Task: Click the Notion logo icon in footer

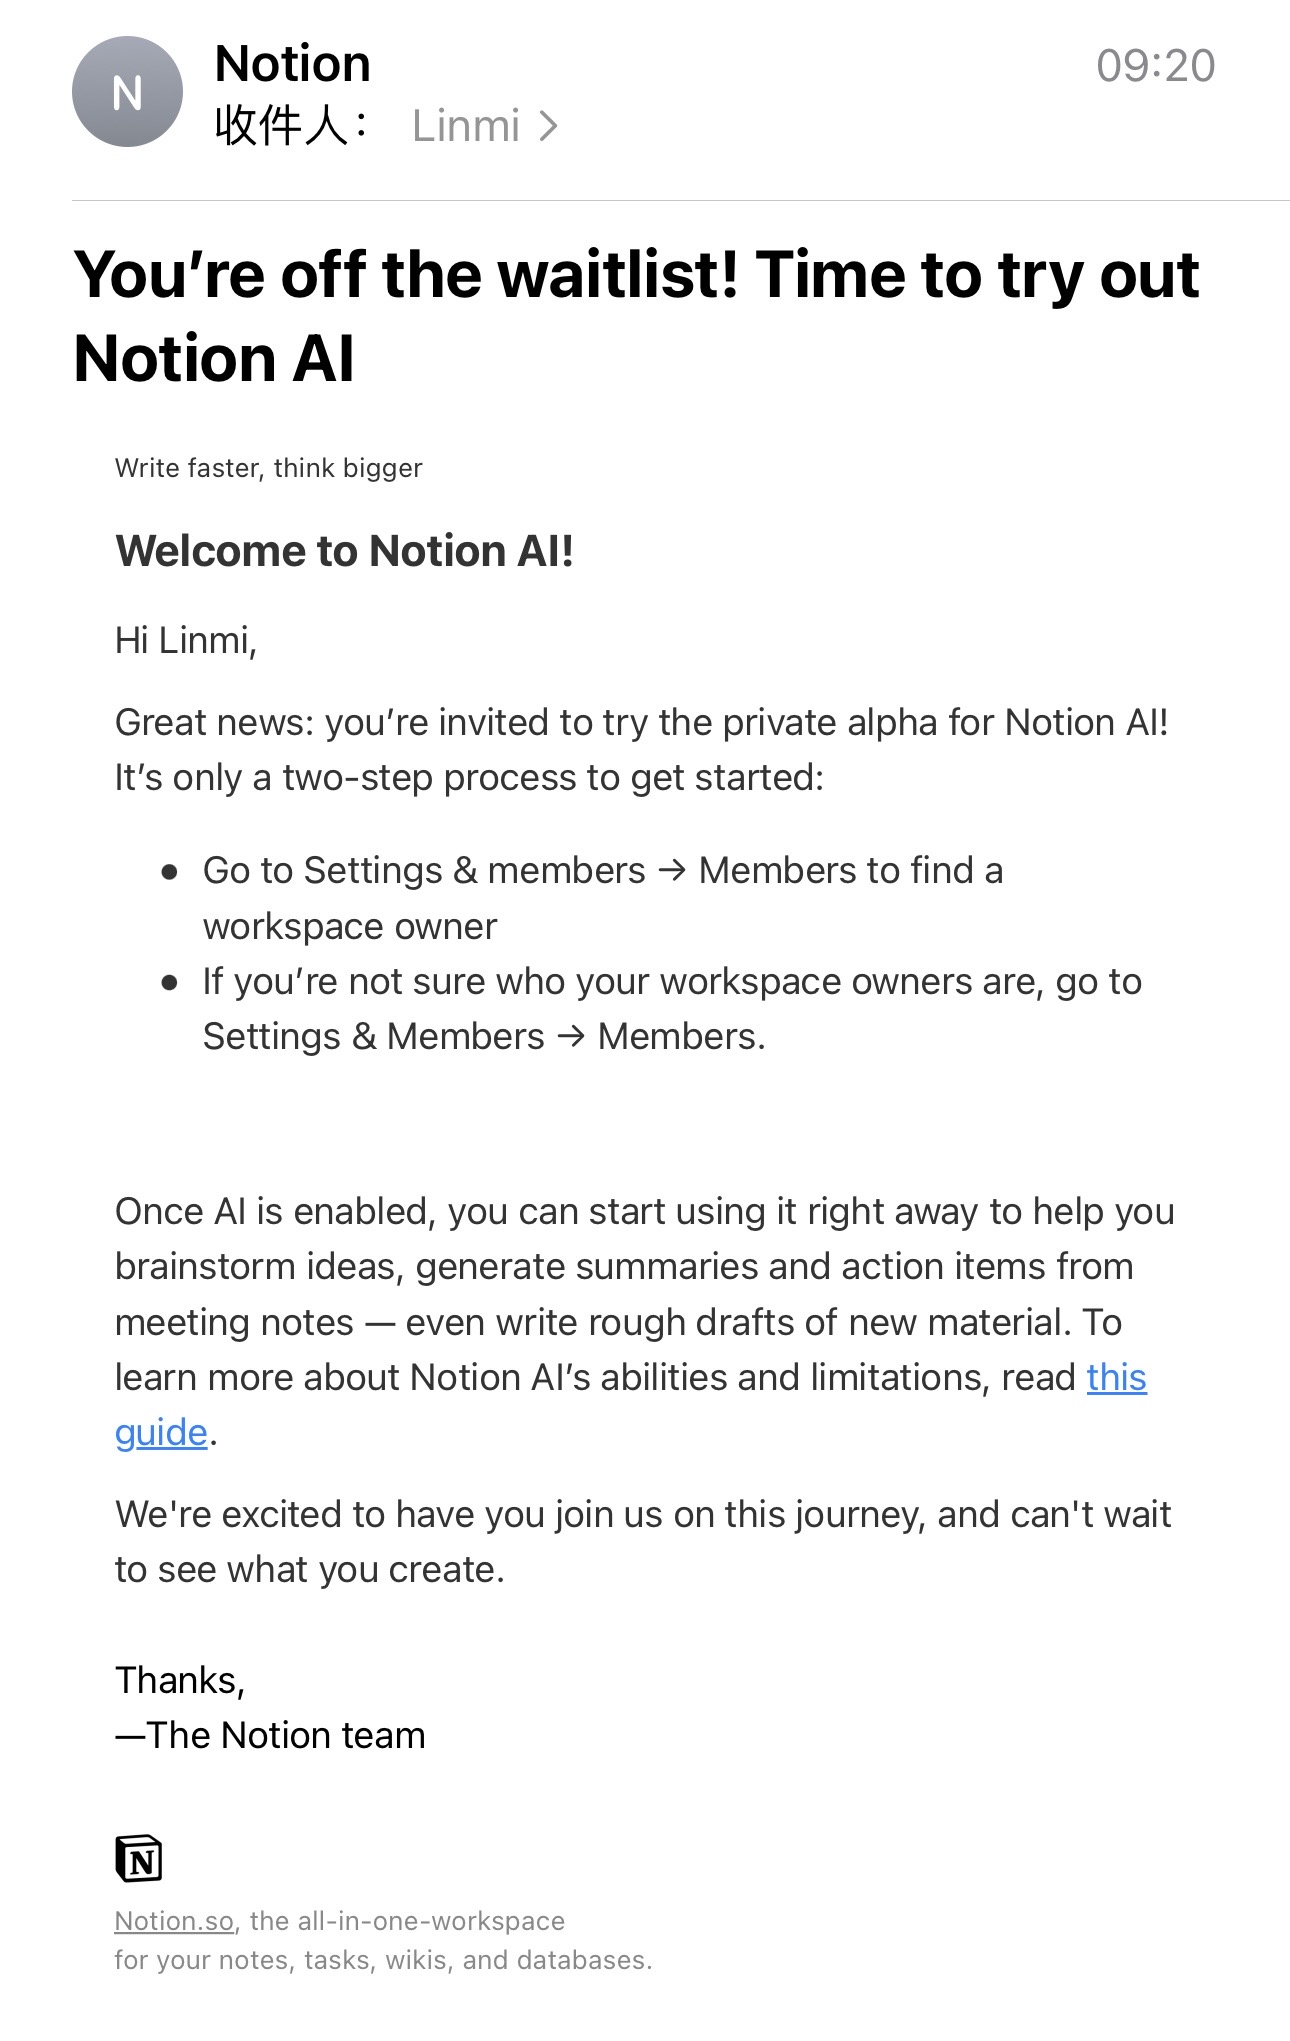Action: tap(139, 1859)
